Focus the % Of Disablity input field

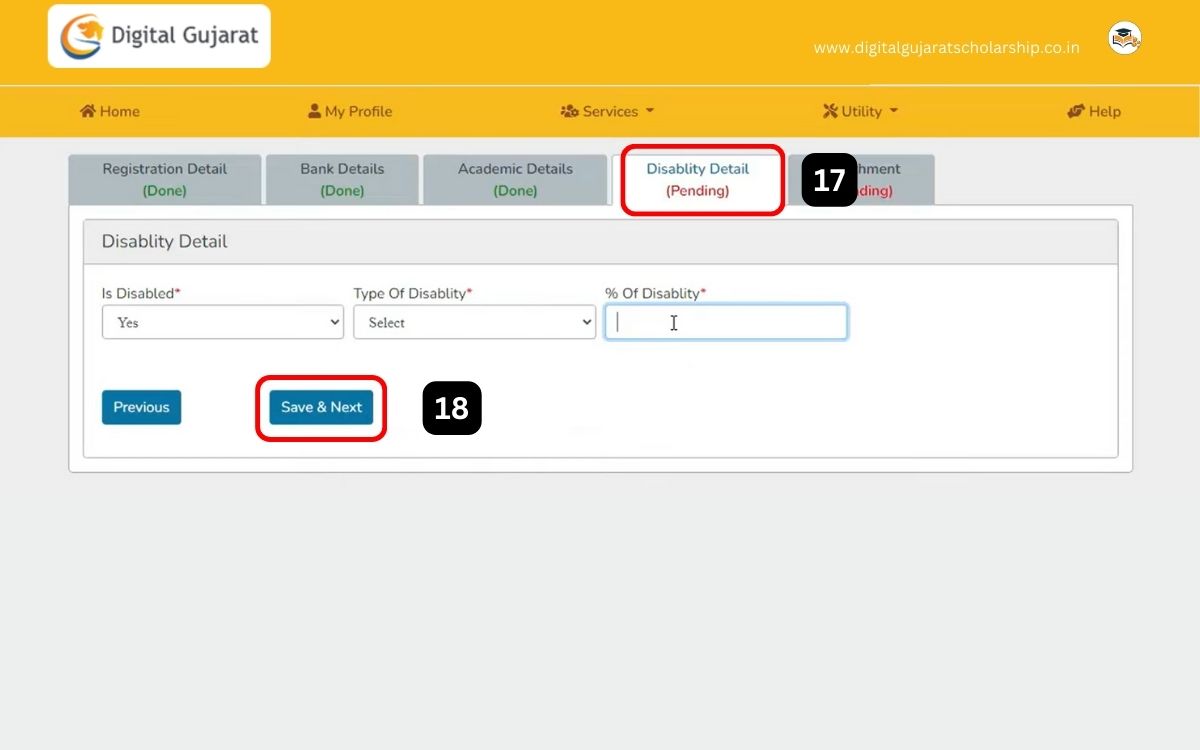[x=726, y=323]
